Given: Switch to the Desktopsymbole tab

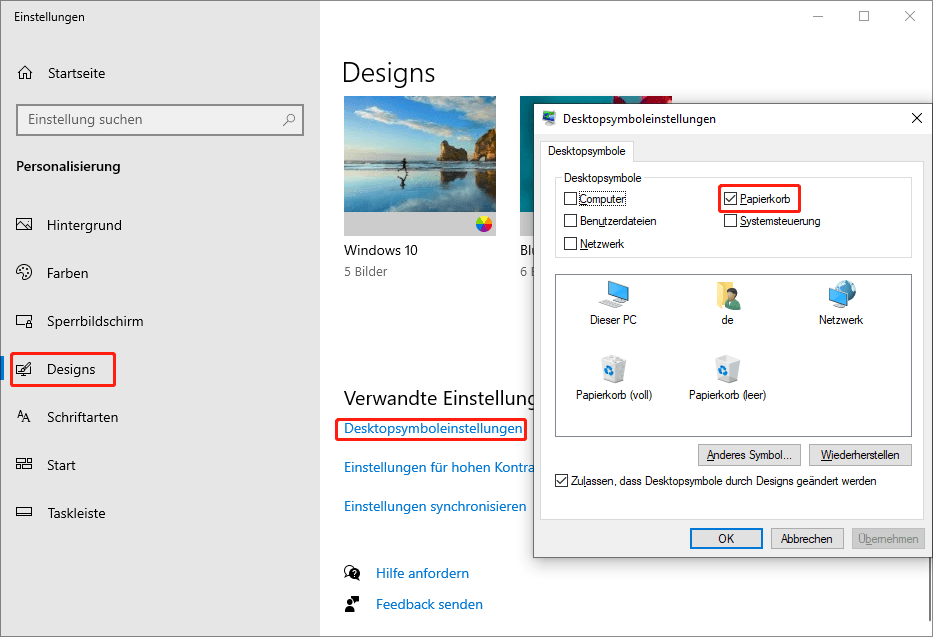Looking at the screenshot, I should [x=587, y=151].
